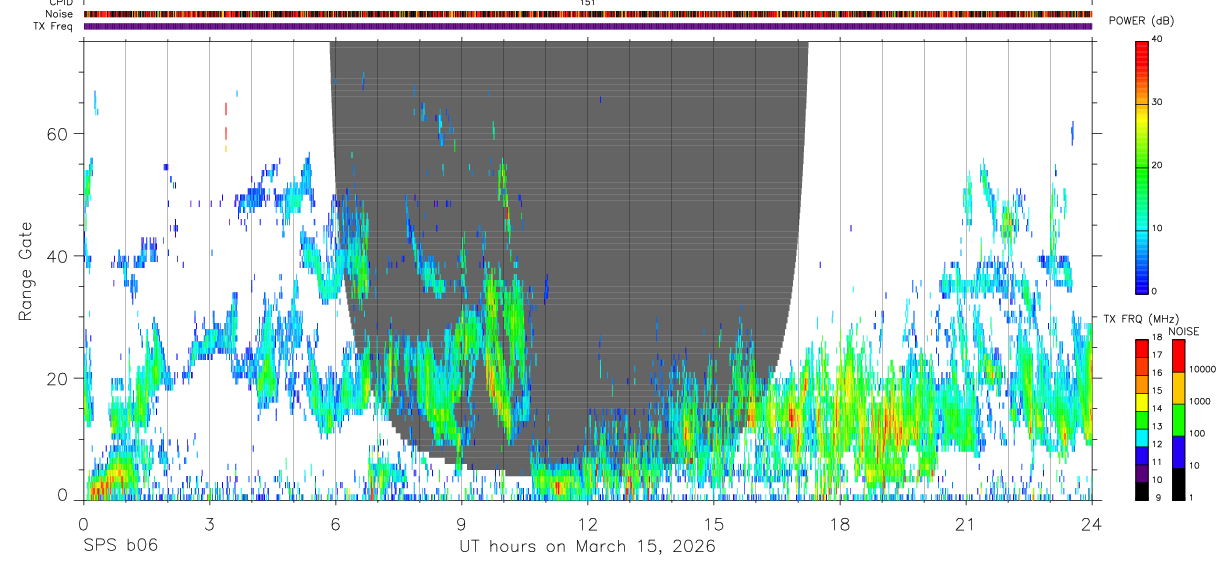
Task: Click the 20 label on POWER scale
Action: pos(1156,166)
